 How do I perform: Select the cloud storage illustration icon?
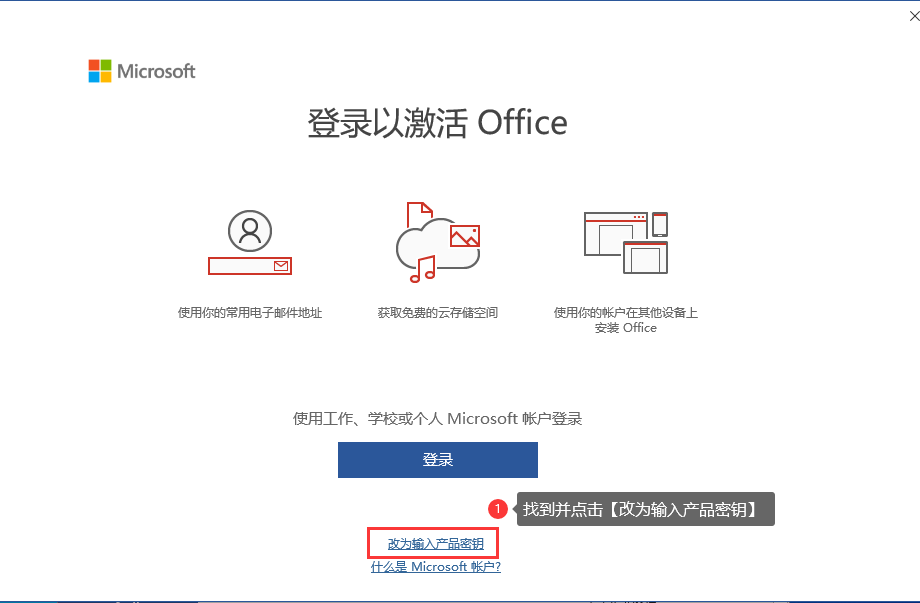(x=435, y=240)
